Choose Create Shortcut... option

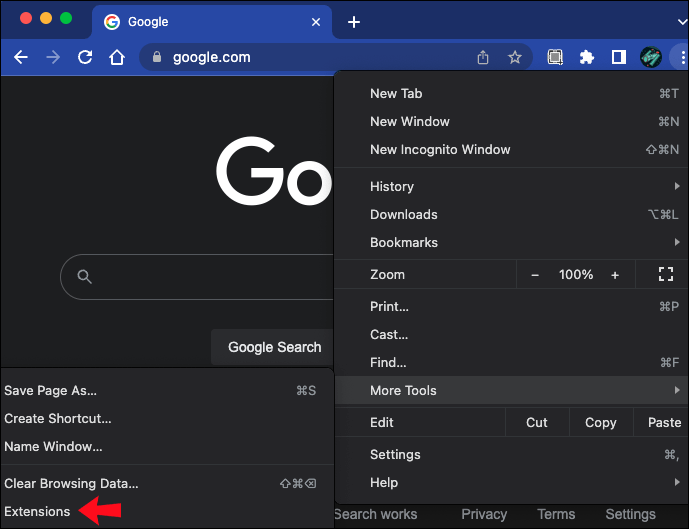coord(167,419)
